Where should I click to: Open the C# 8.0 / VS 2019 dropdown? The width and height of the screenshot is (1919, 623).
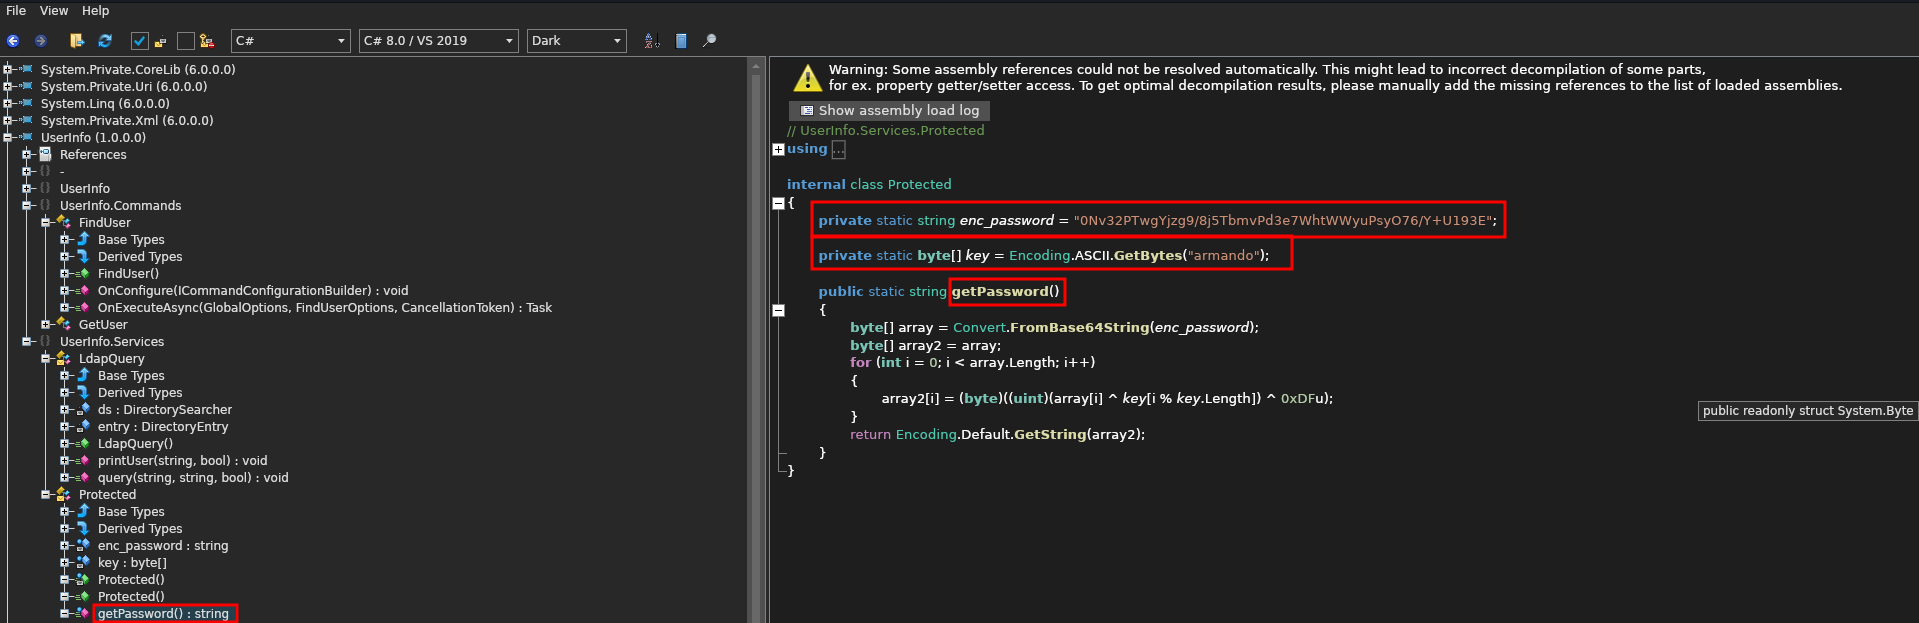coord(438,41)
